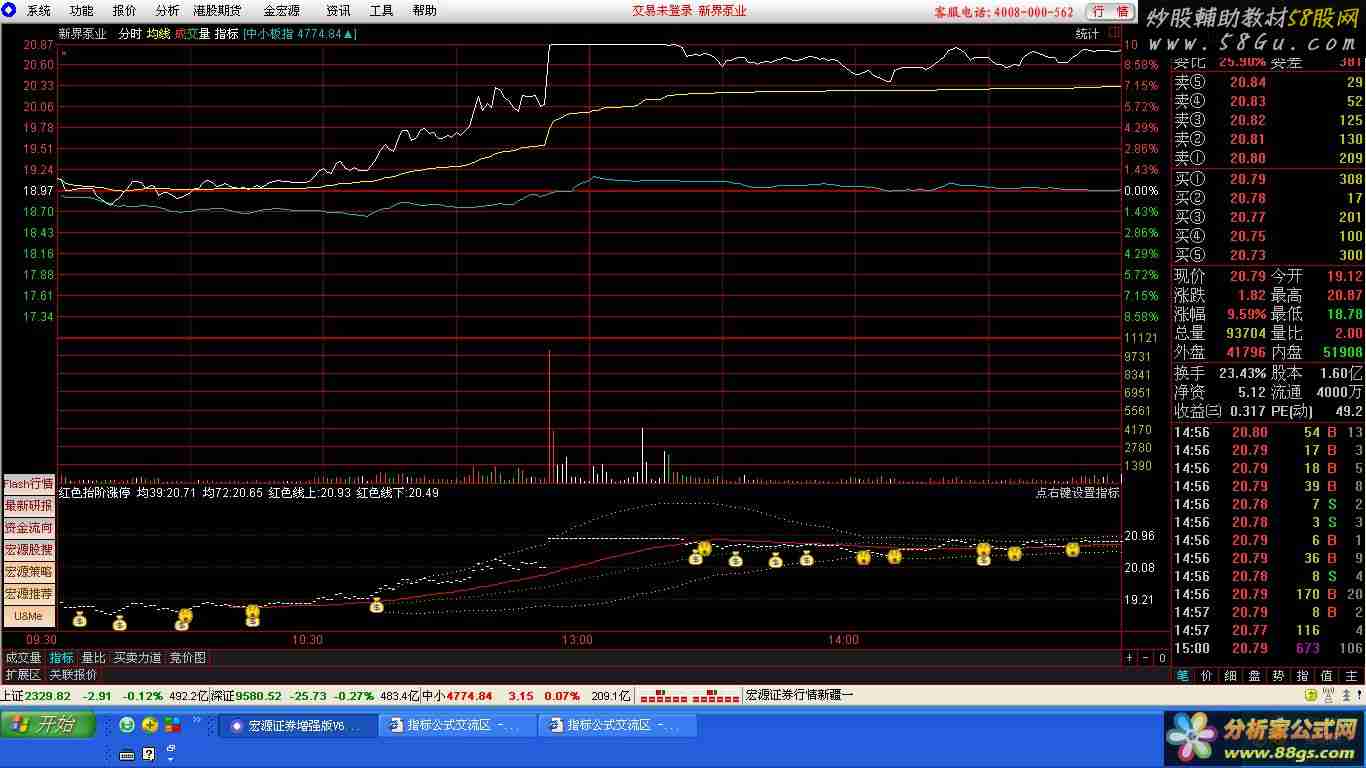The width and height of the screenshot is (1366, 768).
Task: Open the 帮助 menu
Action: 424,11
